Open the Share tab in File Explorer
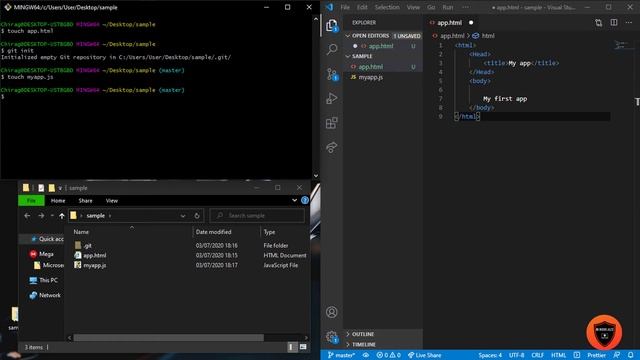640x360 pixels. tap(85, 200)
